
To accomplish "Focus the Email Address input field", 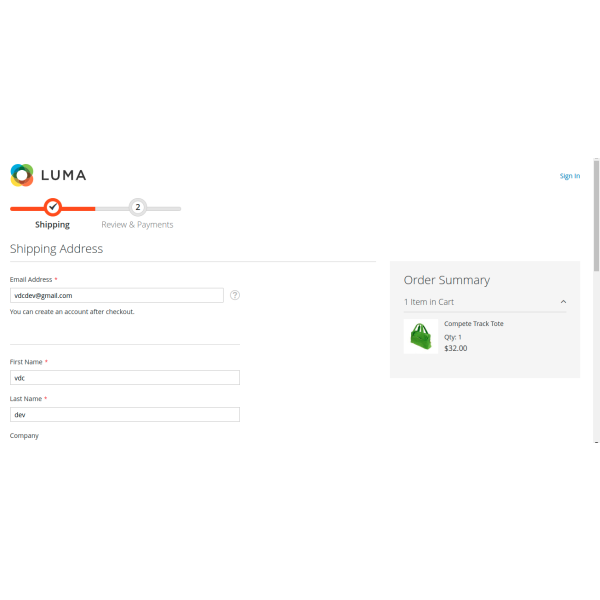I will coord(116,295).
